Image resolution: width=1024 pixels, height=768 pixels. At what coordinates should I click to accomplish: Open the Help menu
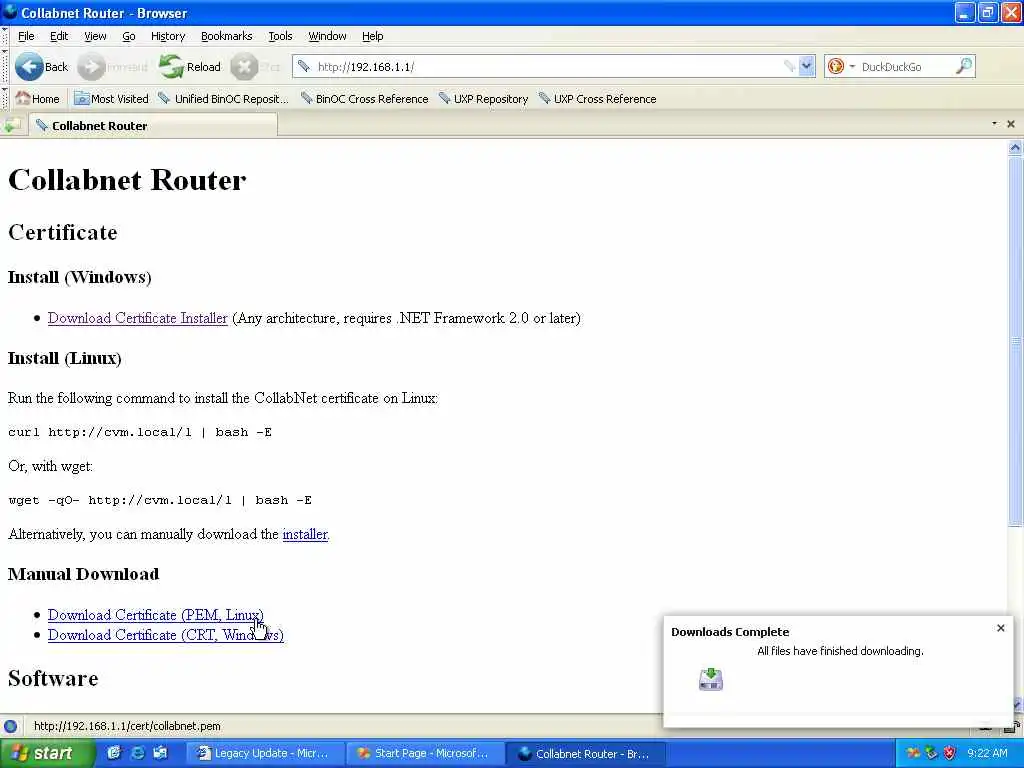coord(372,36)
